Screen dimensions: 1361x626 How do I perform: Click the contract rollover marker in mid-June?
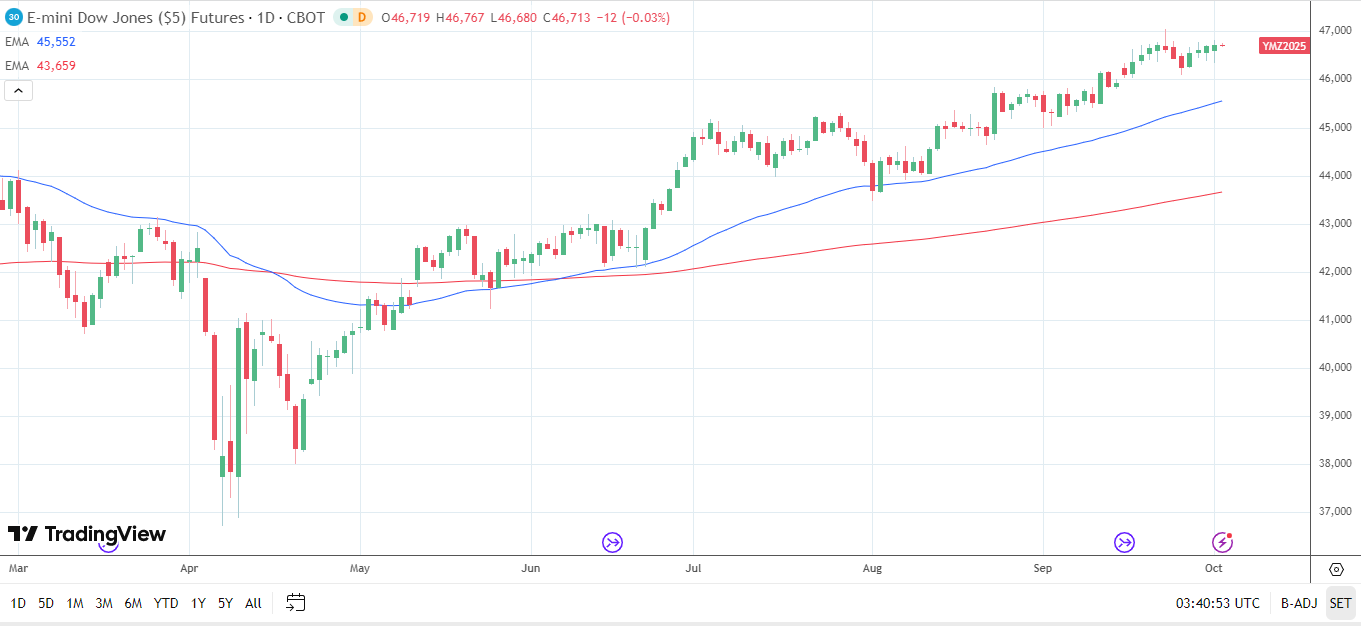point(612,542)
